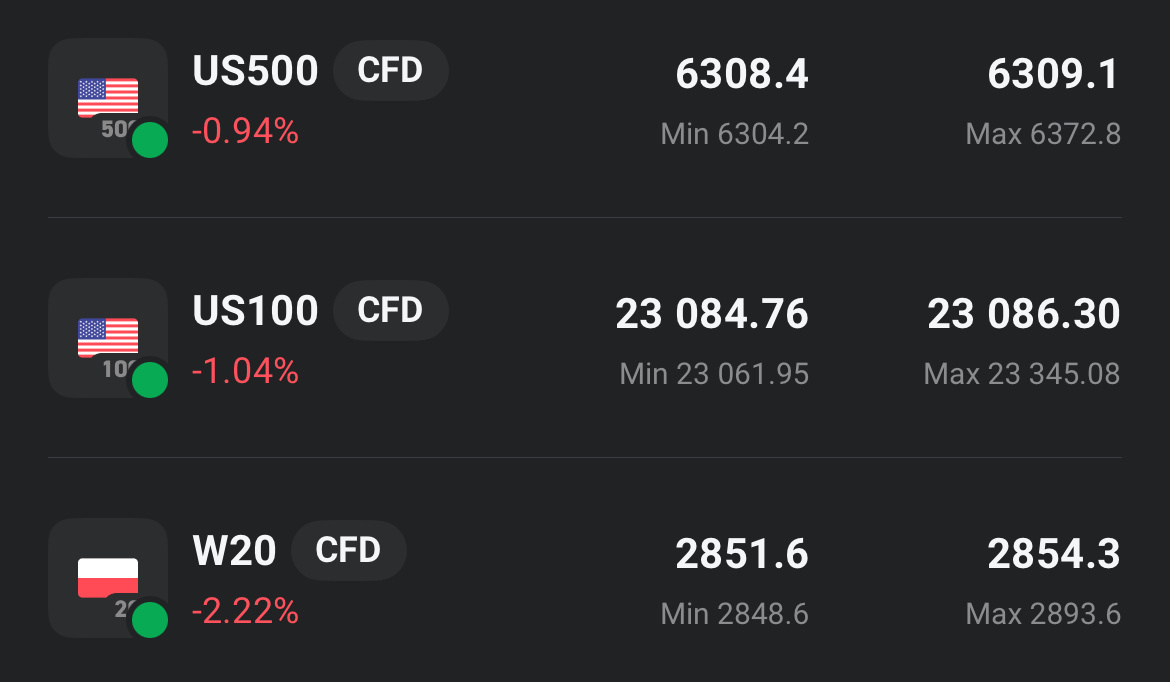Choose the W20 ask price 2854.3
This screenshot has height=682, width=1170.
[1054, 554]
